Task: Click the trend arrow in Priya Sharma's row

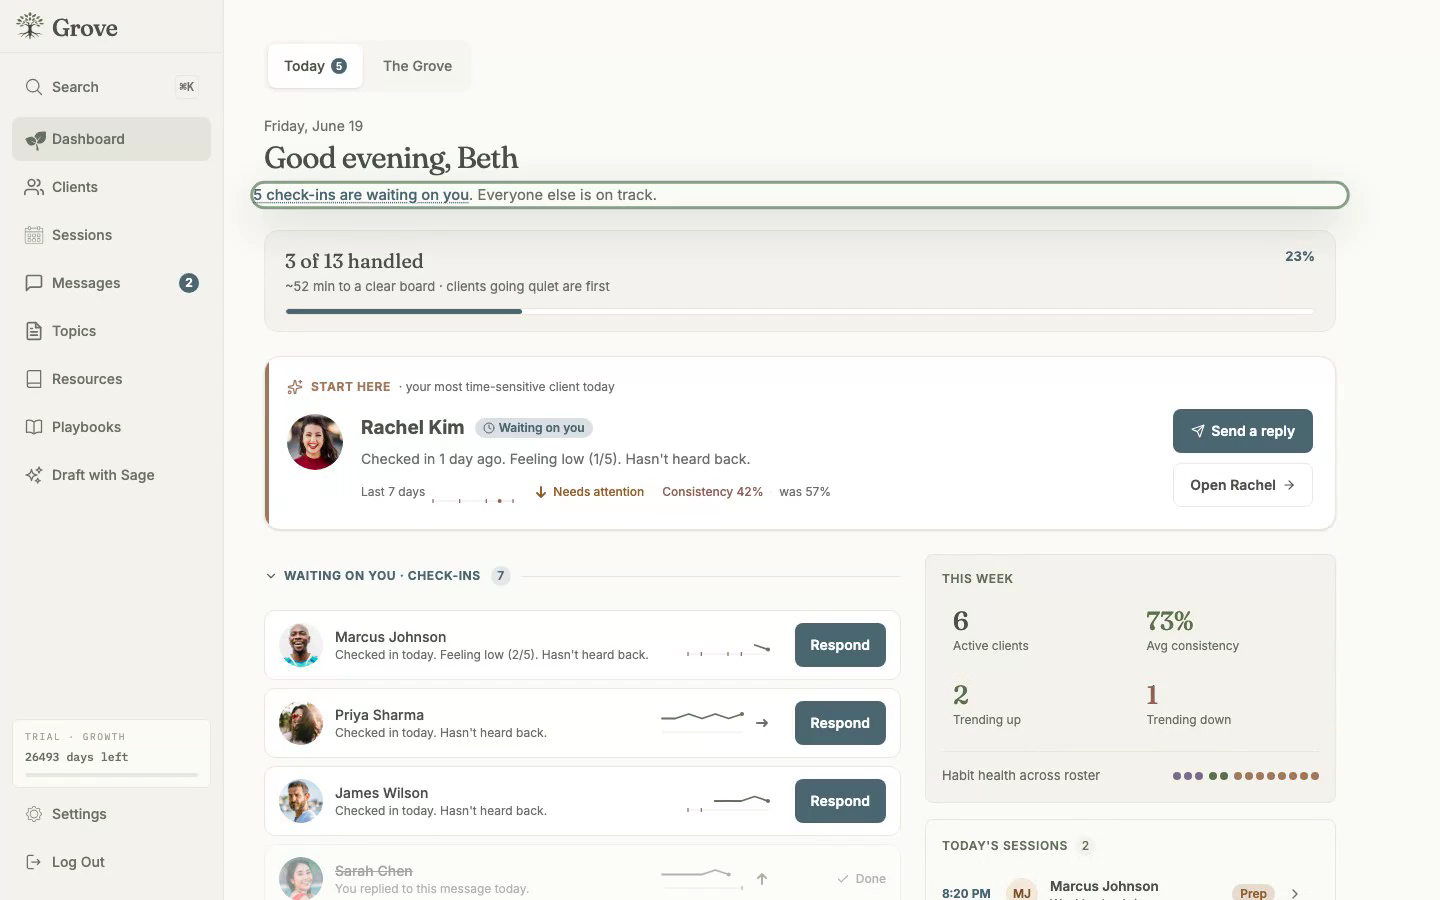Action: [762, 723]
